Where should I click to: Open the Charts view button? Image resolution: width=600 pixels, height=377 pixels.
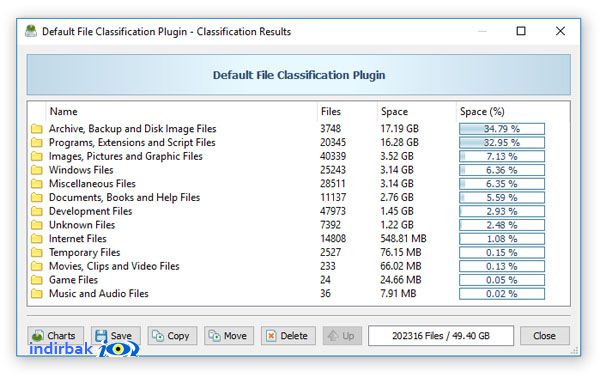click(55, 336)
